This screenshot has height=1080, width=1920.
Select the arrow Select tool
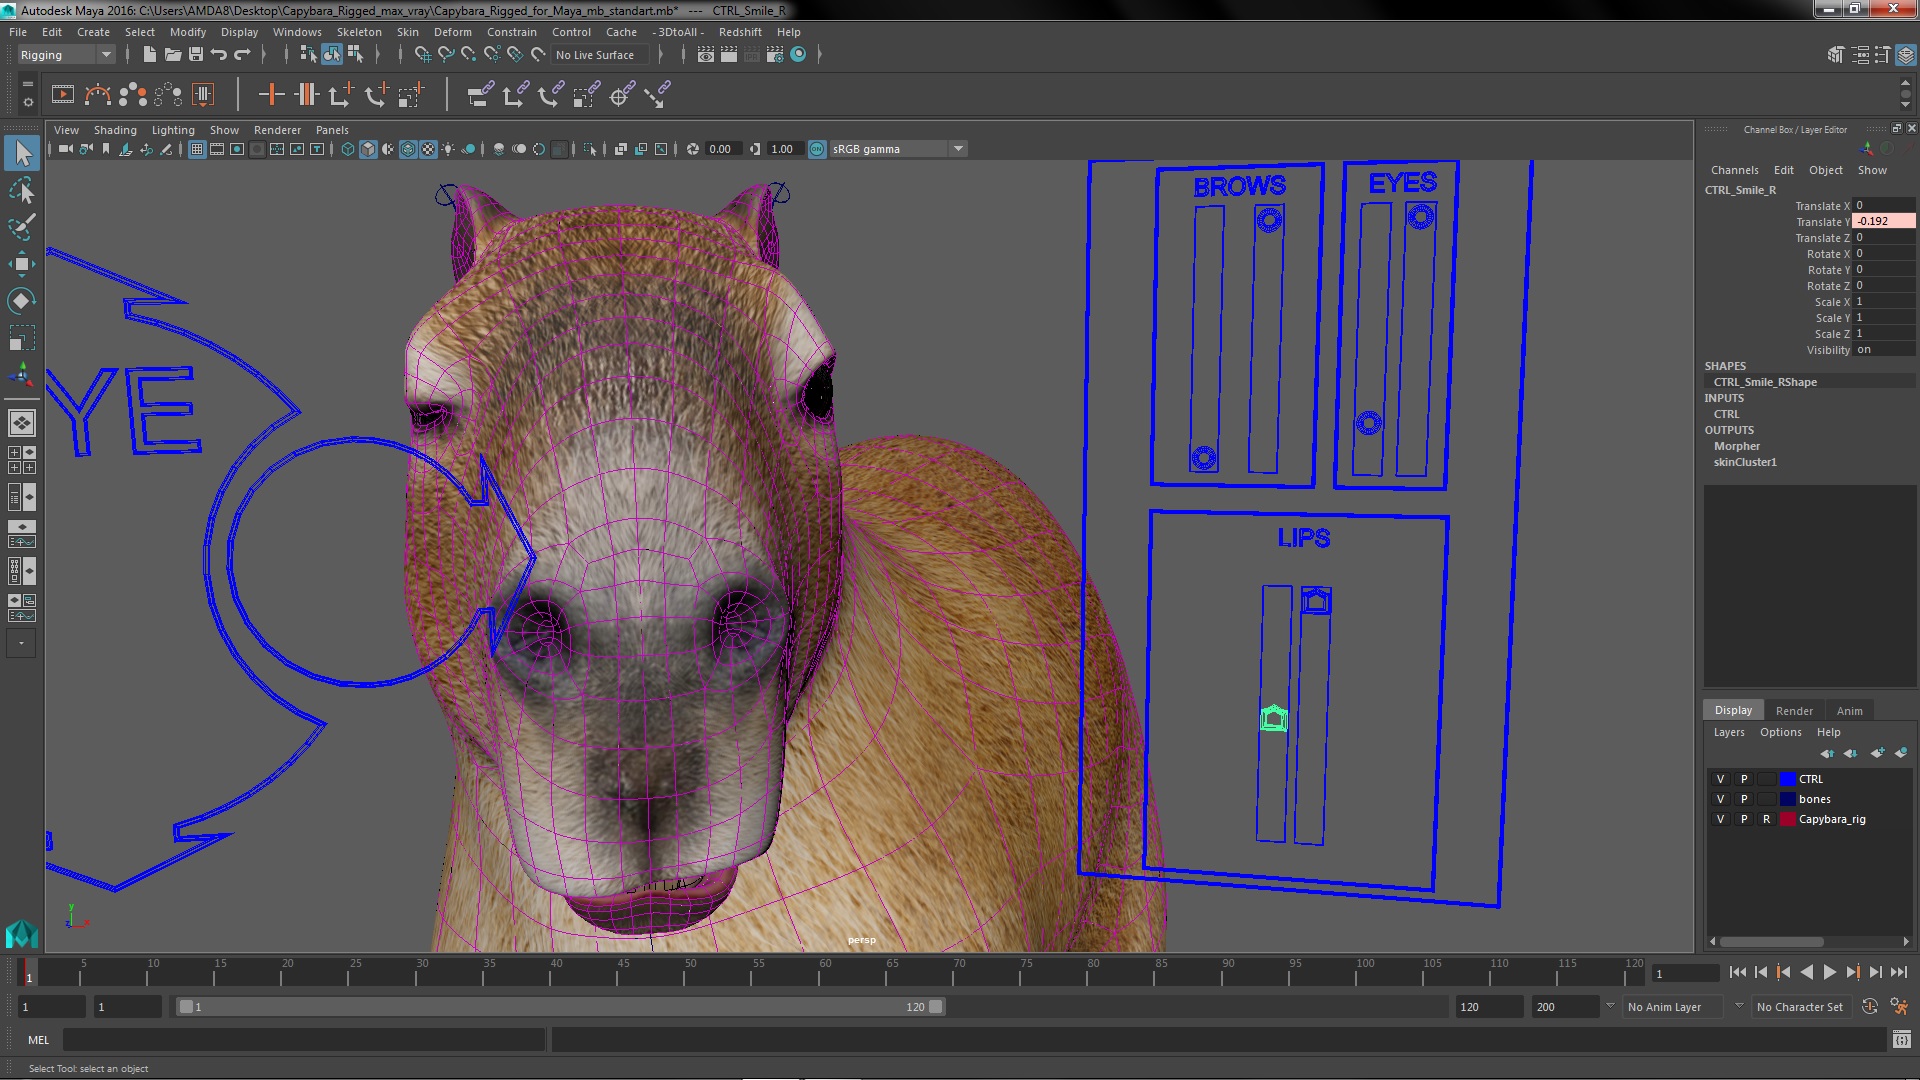click(22, 153)
